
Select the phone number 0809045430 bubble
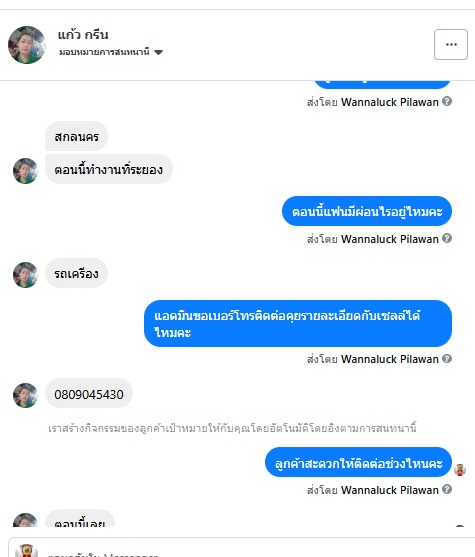point(89,394)
